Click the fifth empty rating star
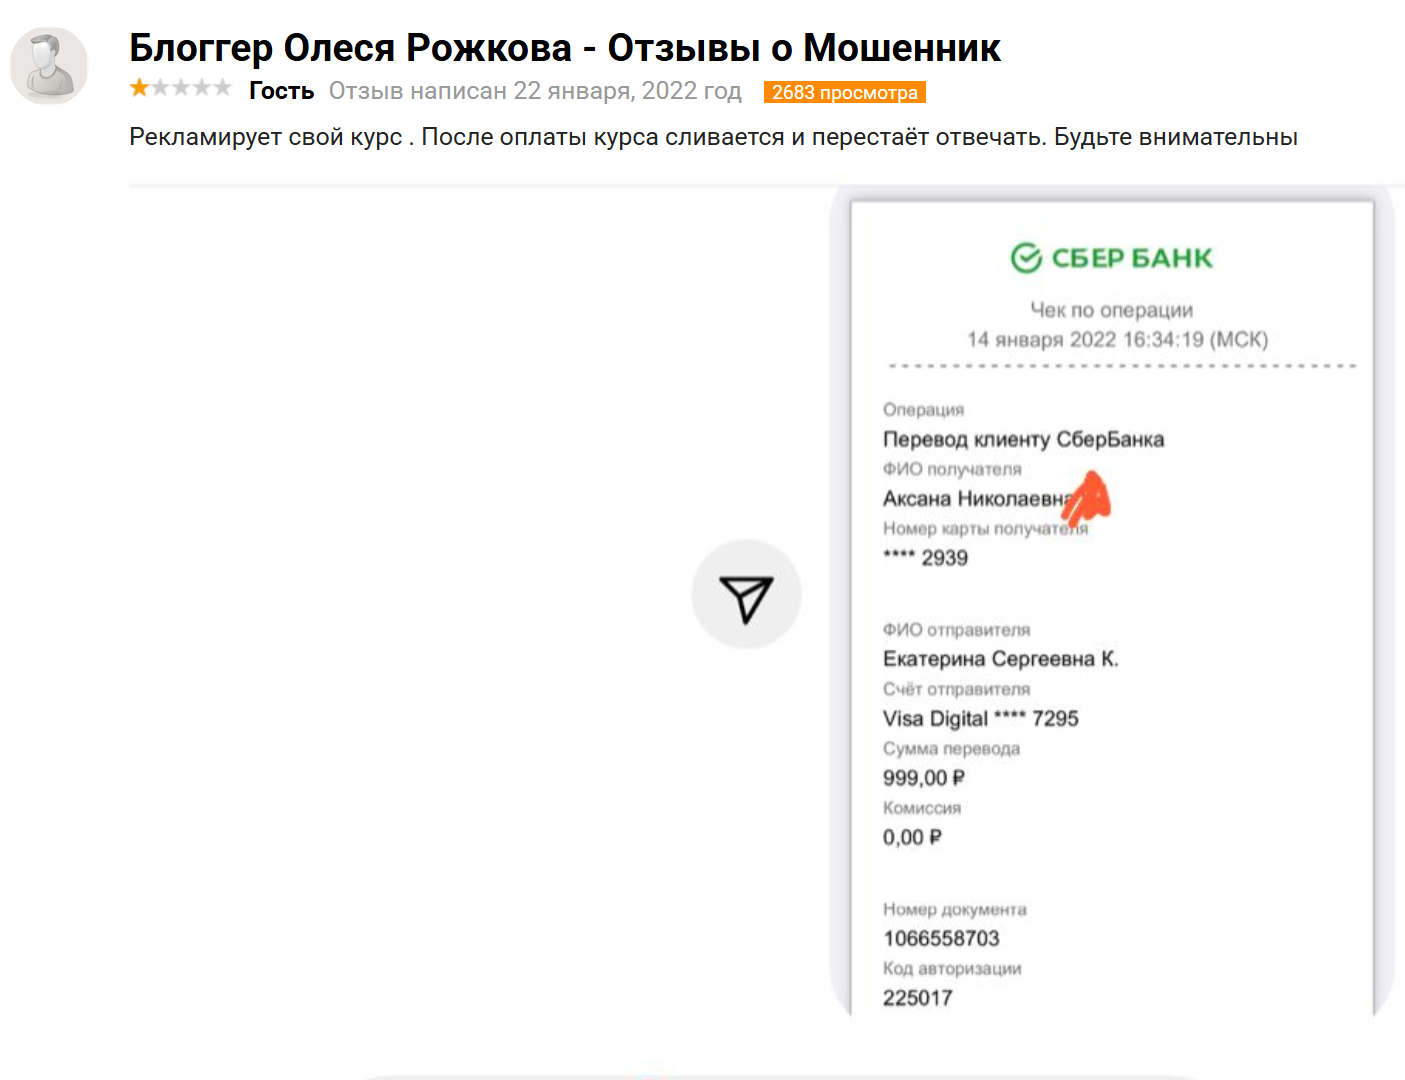This screenshot has height=1080, width=1405. [222, 88]
